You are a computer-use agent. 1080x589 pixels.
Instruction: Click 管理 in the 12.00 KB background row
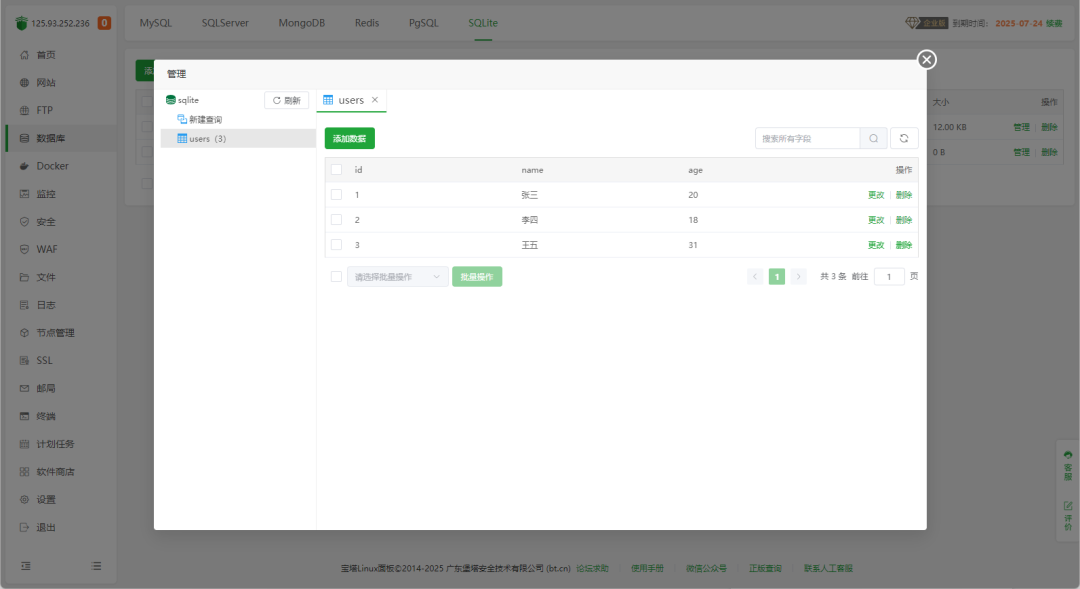[x=1021, y=127]
